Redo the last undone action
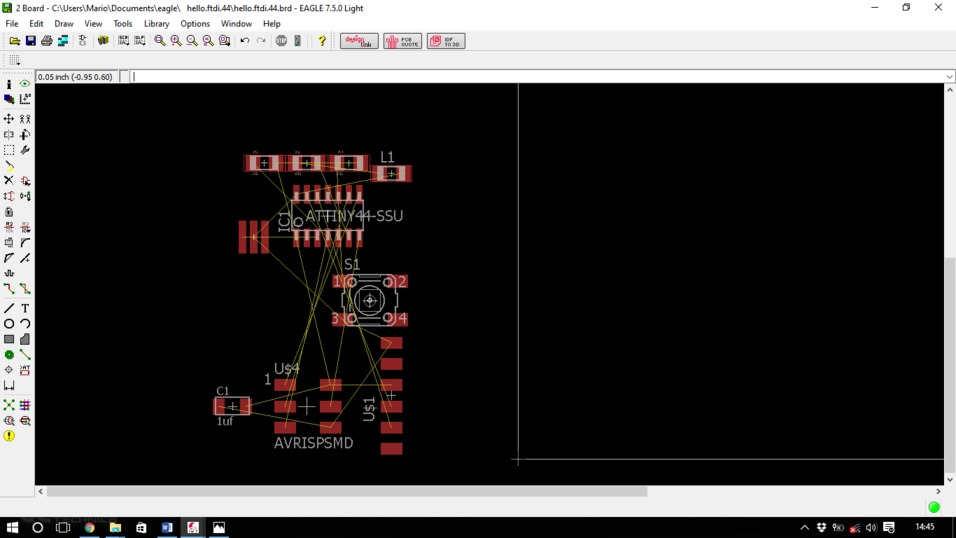The height and width of the screenshot is (538, 956). pos(261,41)
